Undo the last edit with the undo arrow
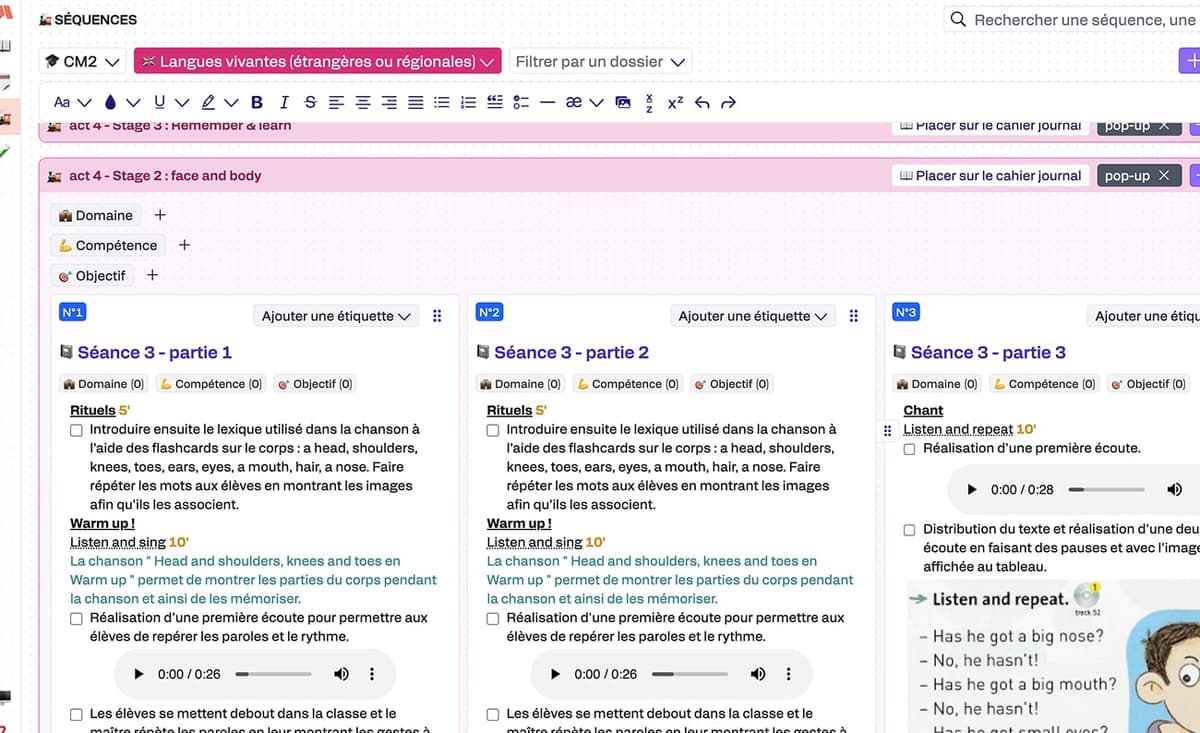This screenshot has height=733, width=1200. point(702,102)
